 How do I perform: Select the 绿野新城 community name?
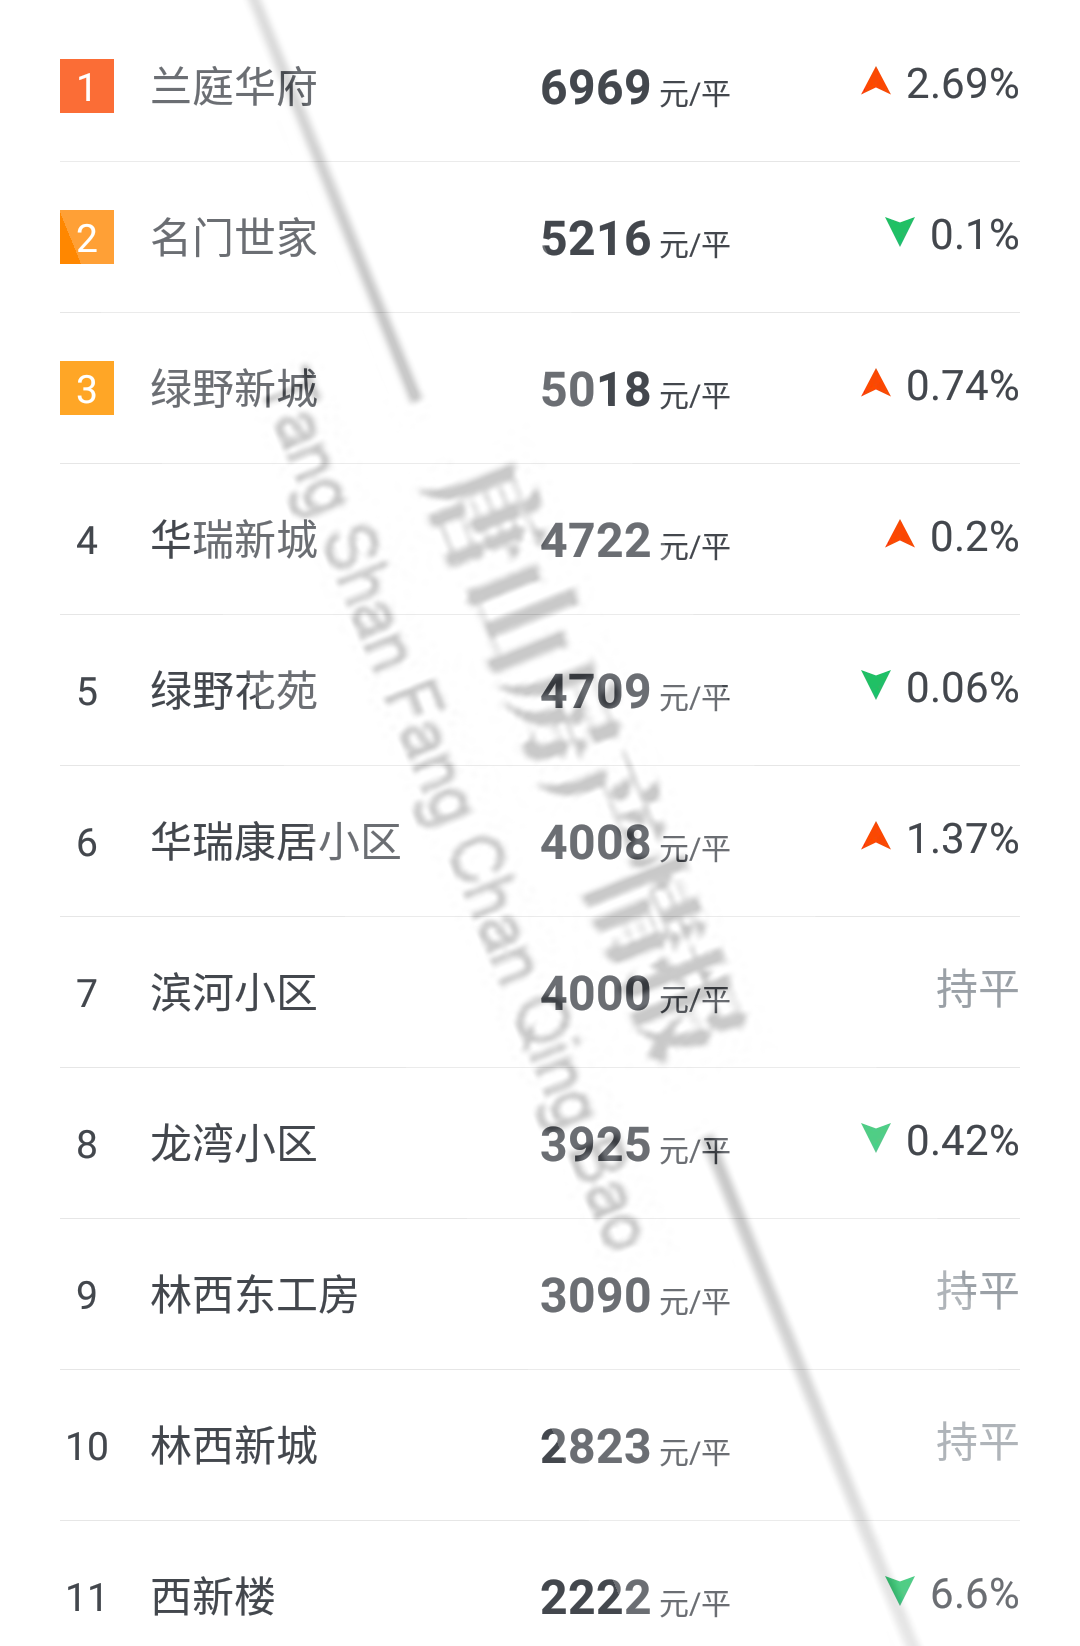point(234,389)
